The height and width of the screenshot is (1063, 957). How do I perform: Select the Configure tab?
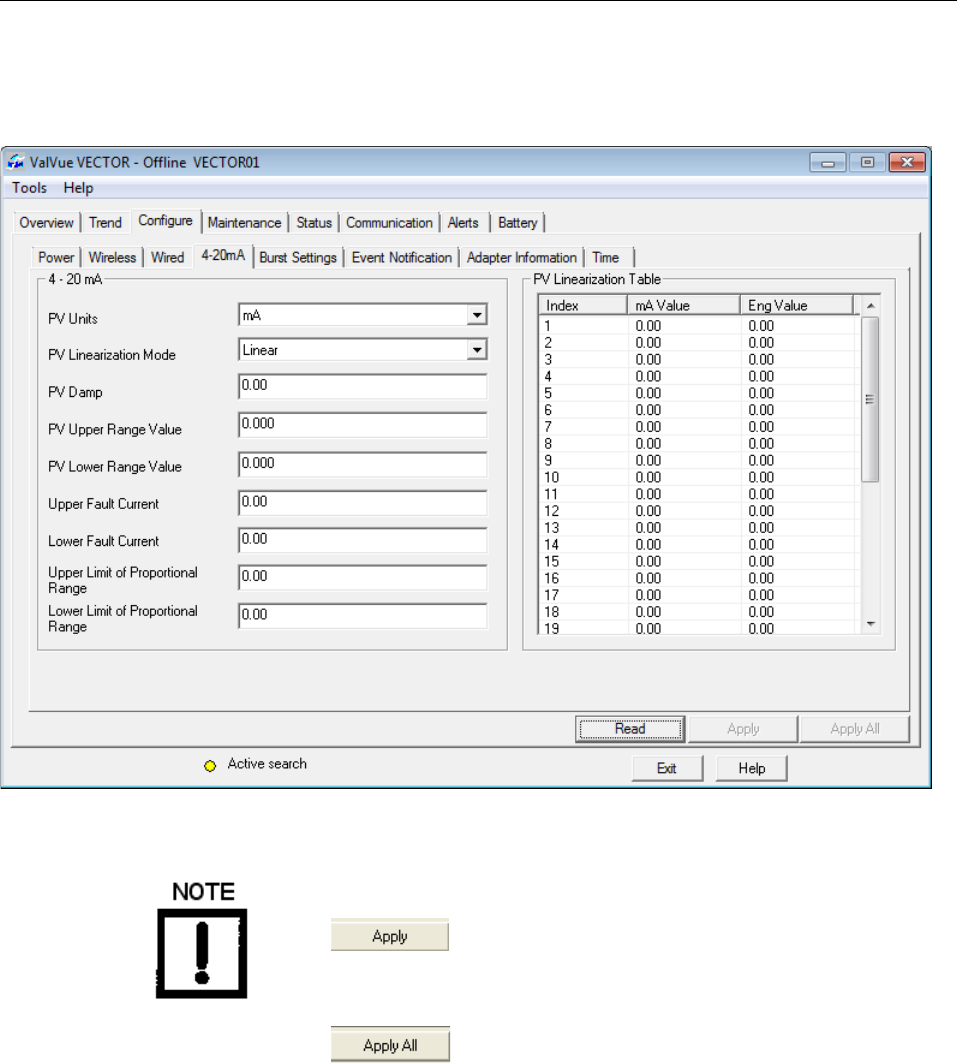tap(165, 220)
